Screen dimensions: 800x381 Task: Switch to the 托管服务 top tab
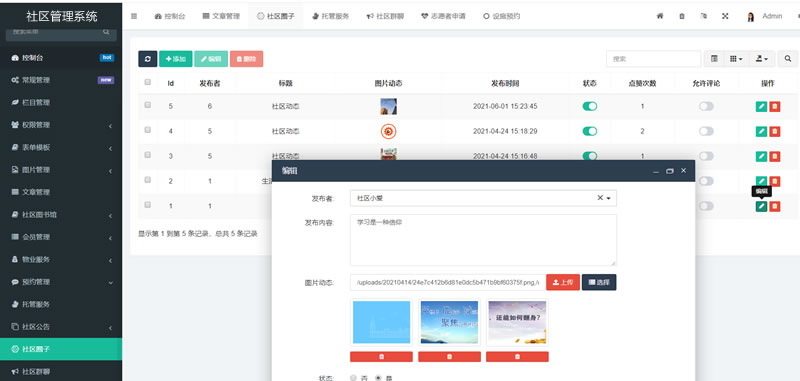(x=330, y=16)
